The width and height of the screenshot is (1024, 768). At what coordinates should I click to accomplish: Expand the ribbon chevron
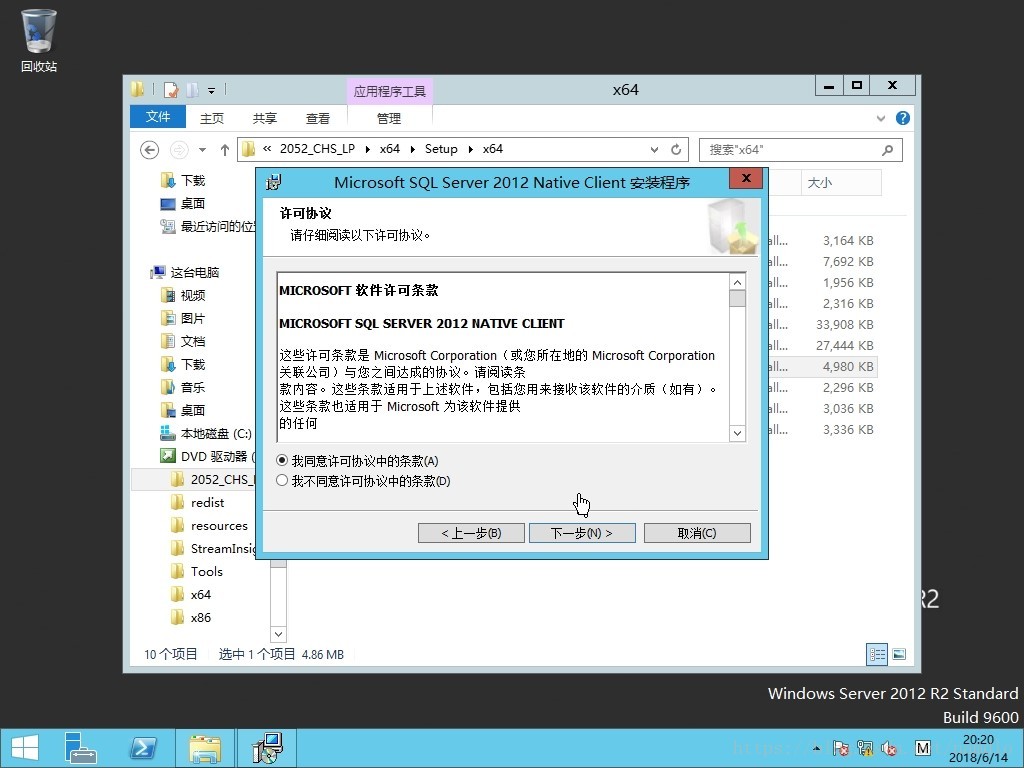click(x=881, y=118)
